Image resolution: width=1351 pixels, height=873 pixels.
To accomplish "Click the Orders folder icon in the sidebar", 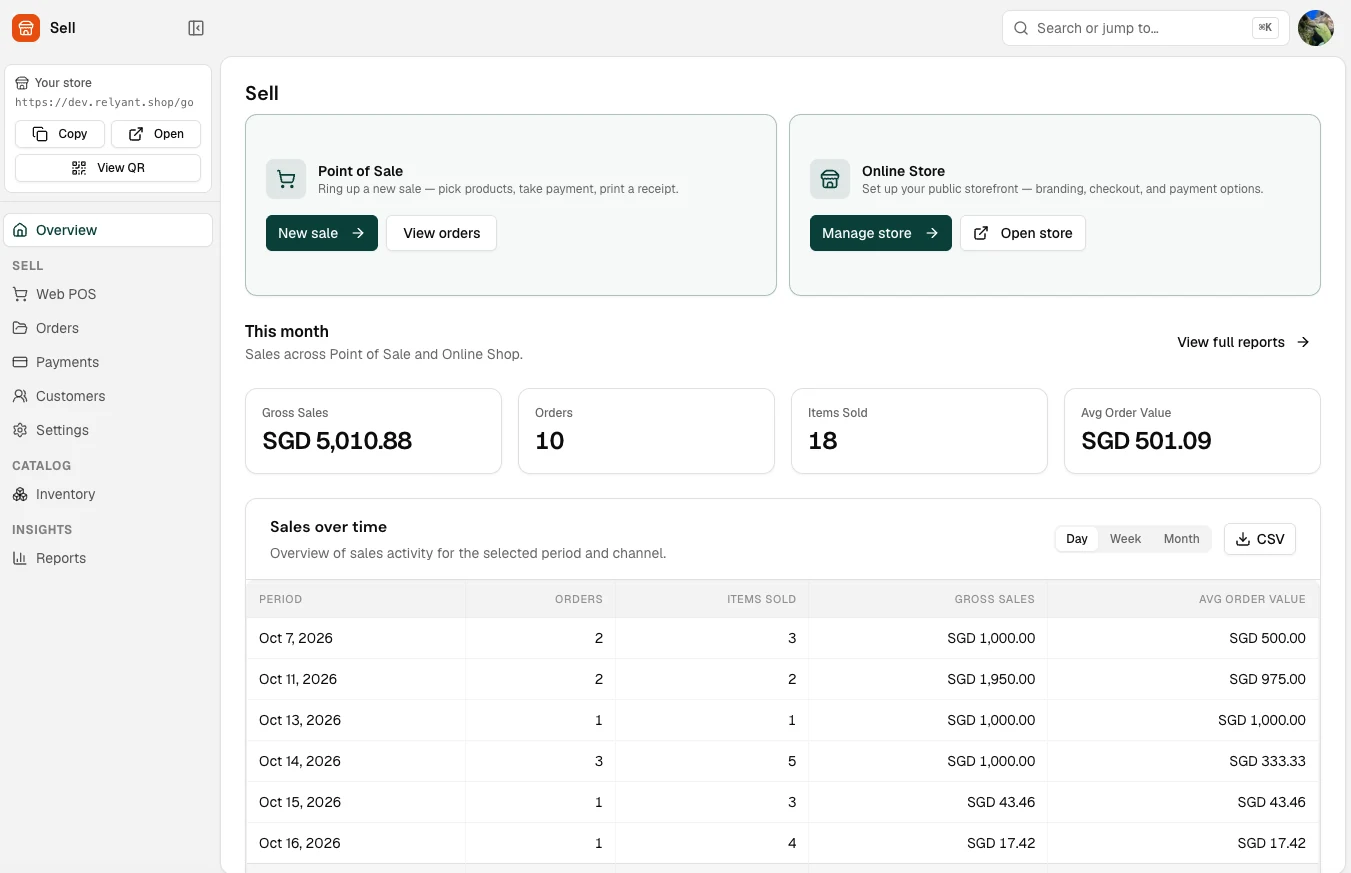I will (20, 328).
